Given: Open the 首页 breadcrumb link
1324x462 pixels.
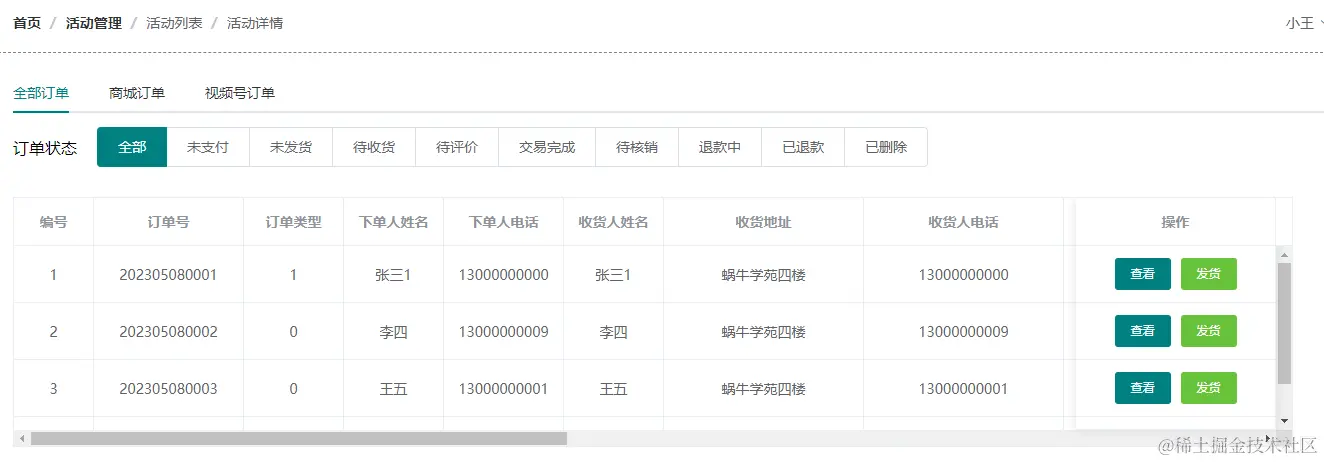Looking at the screenshot, I should tap(27, 23).
